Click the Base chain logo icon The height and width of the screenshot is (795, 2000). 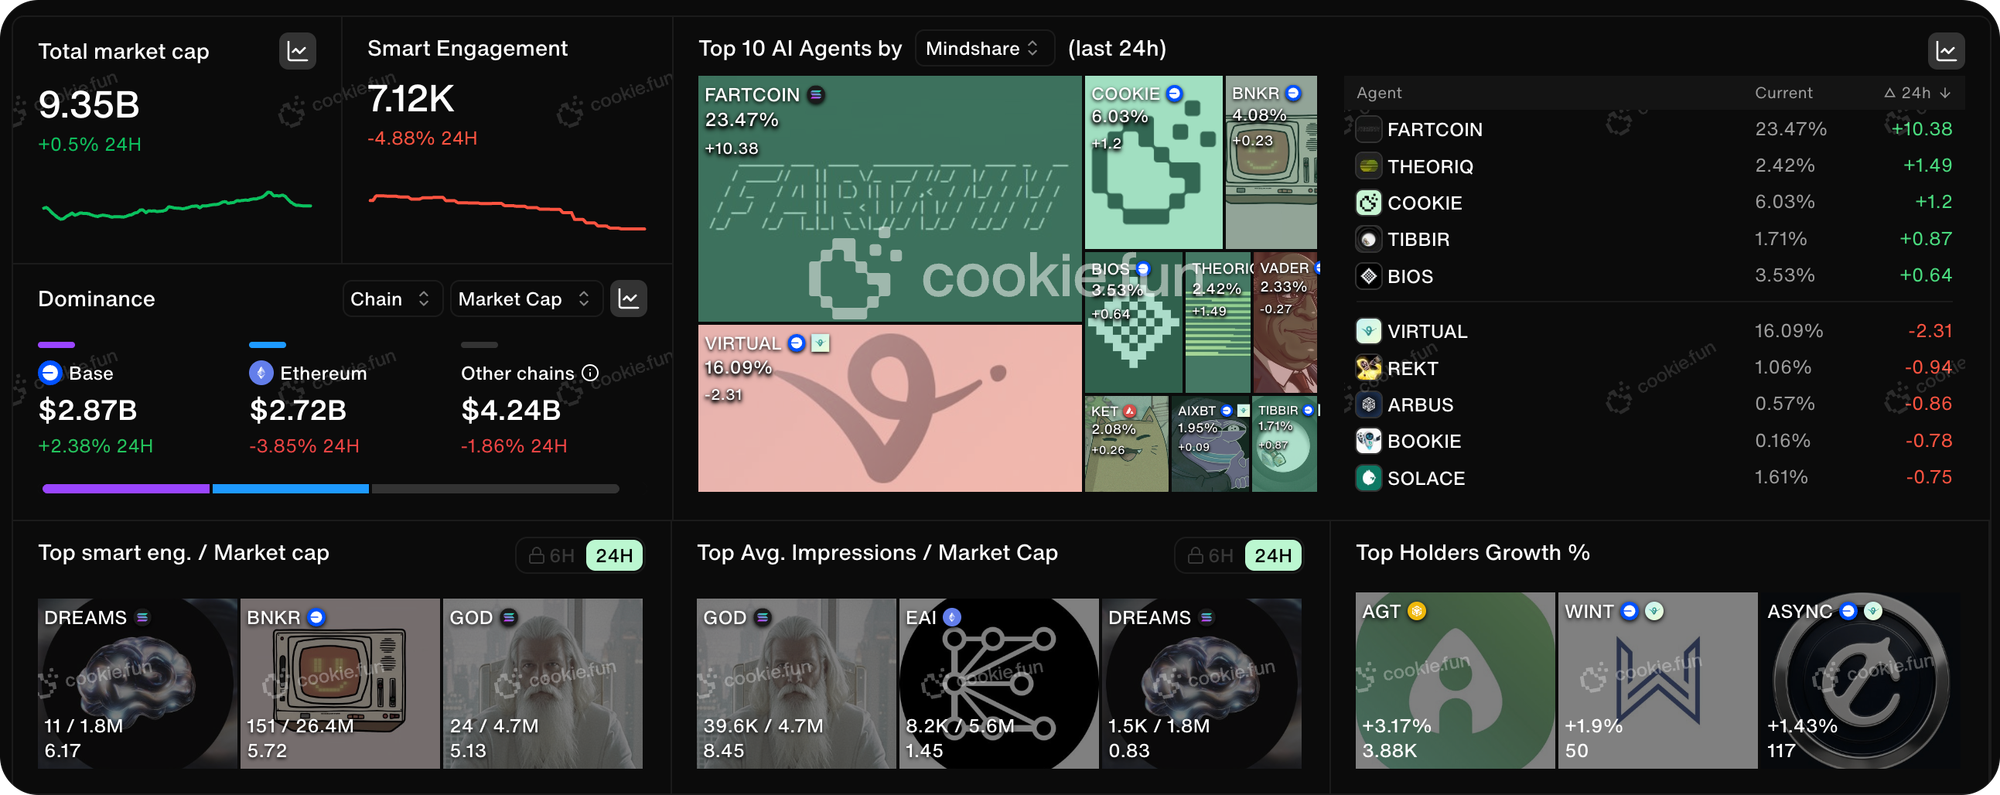coord(50,373)
